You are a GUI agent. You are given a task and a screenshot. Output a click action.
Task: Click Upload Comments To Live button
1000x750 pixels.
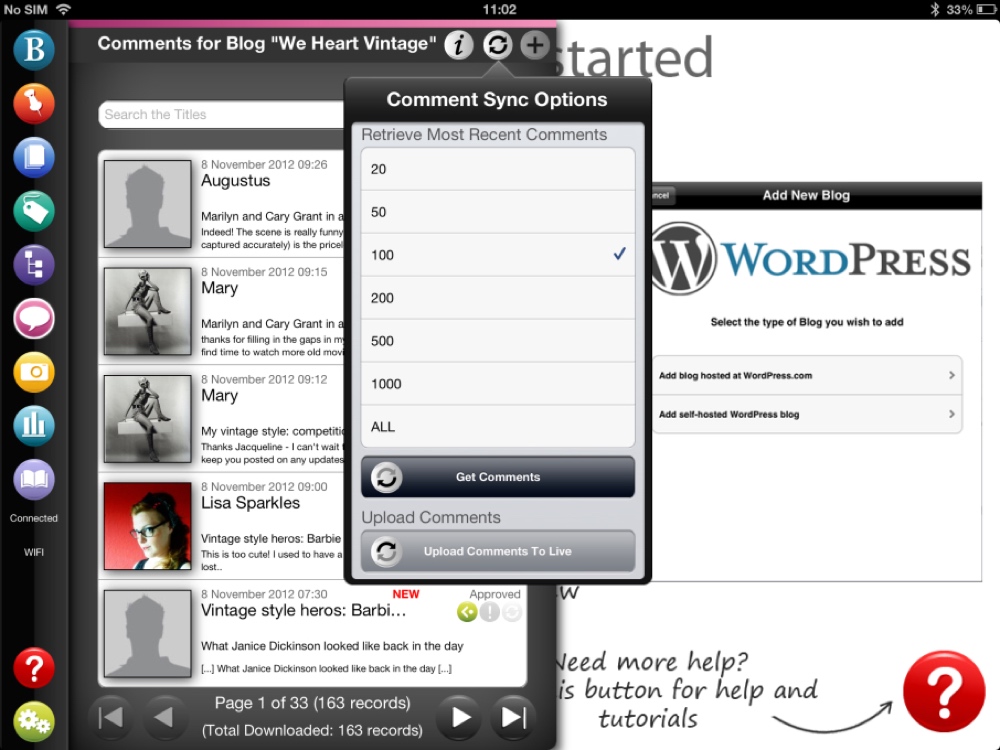click(x=497, y=551)
